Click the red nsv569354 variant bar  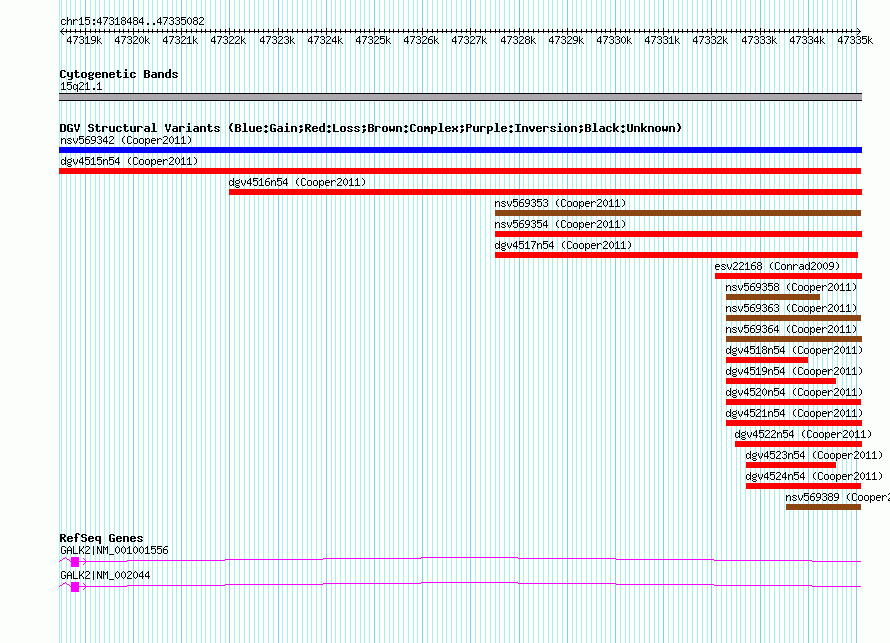[678, 234]
